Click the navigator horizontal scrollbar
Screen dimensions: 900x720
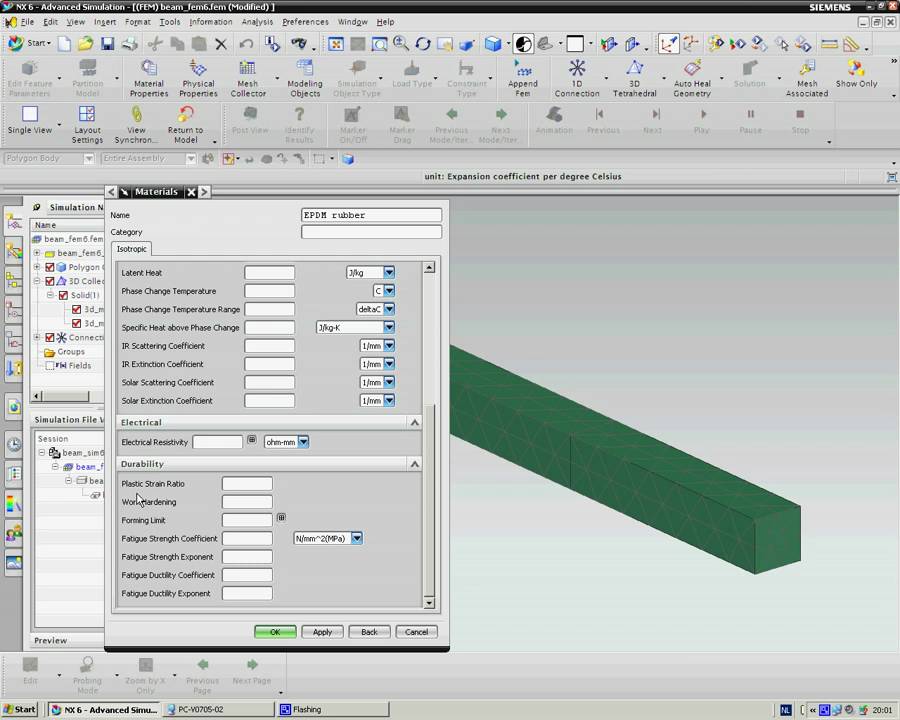coord(65,396)
